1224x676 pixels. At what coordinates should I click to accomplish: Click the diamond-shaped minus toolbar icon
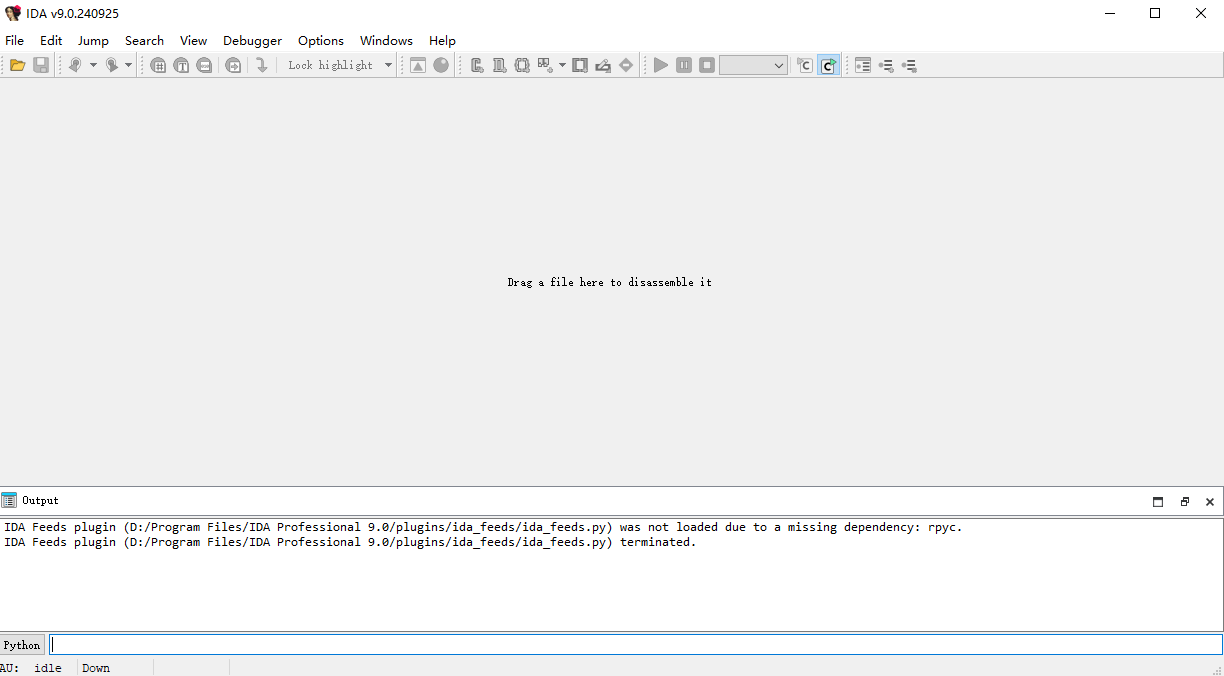click(x=626, y=65)
